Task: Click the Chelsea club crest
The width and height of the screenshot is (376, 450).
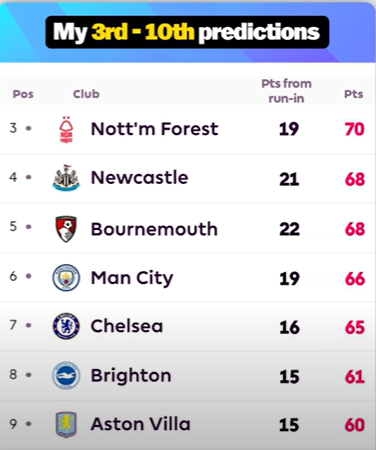Action: 66,326
